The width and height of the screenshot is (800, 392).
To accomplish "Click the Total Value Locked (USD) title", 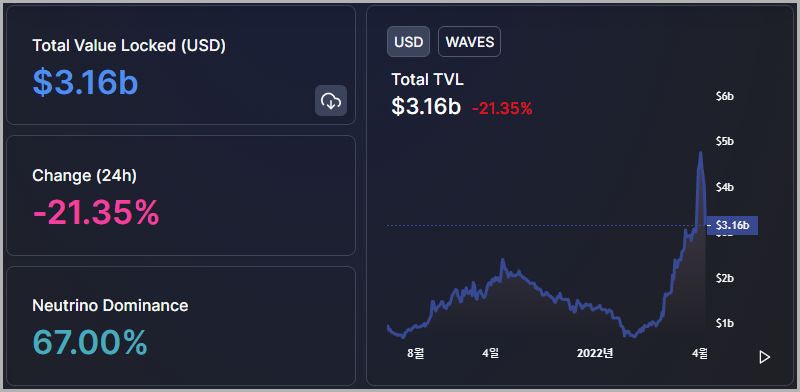I will tap(129, 45).
